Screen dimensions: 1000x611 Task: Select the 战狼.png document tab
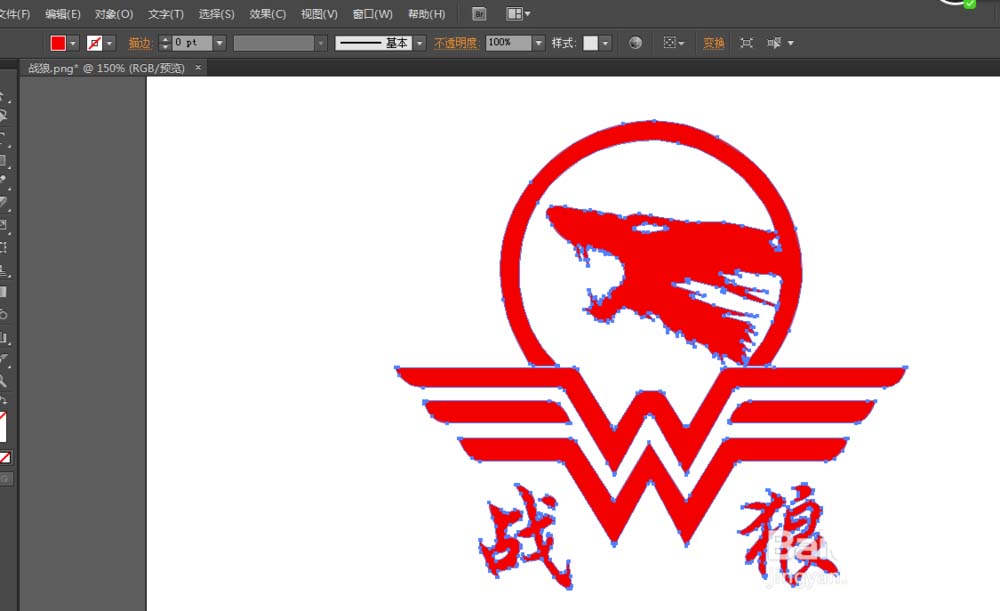click(107, 68)
